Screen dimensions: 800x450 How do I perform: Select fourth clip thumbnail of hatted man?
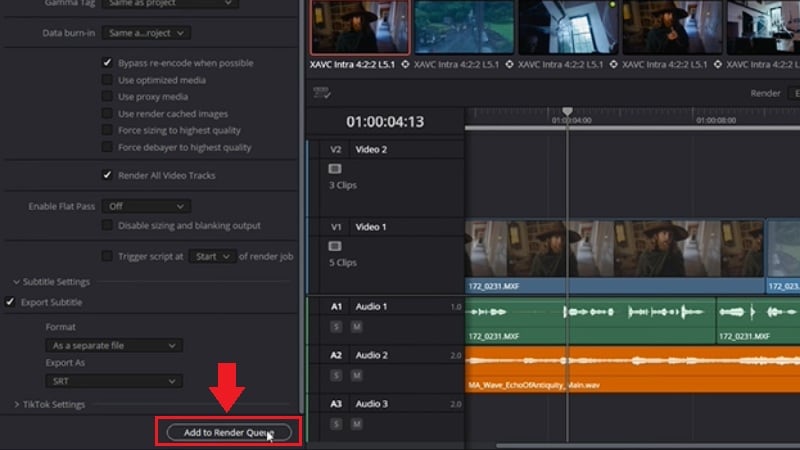tap(672, 27)
